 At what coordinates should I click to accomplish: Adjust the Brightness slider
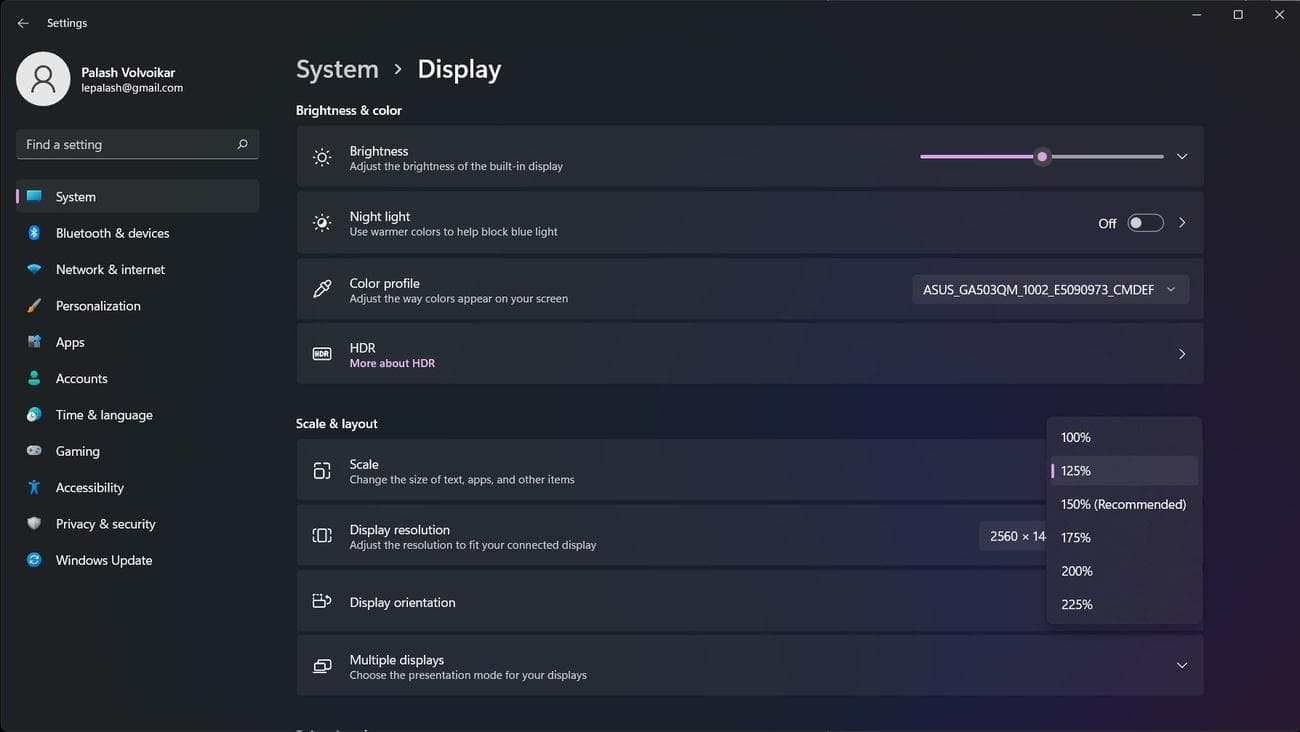tap(1041, 156)
